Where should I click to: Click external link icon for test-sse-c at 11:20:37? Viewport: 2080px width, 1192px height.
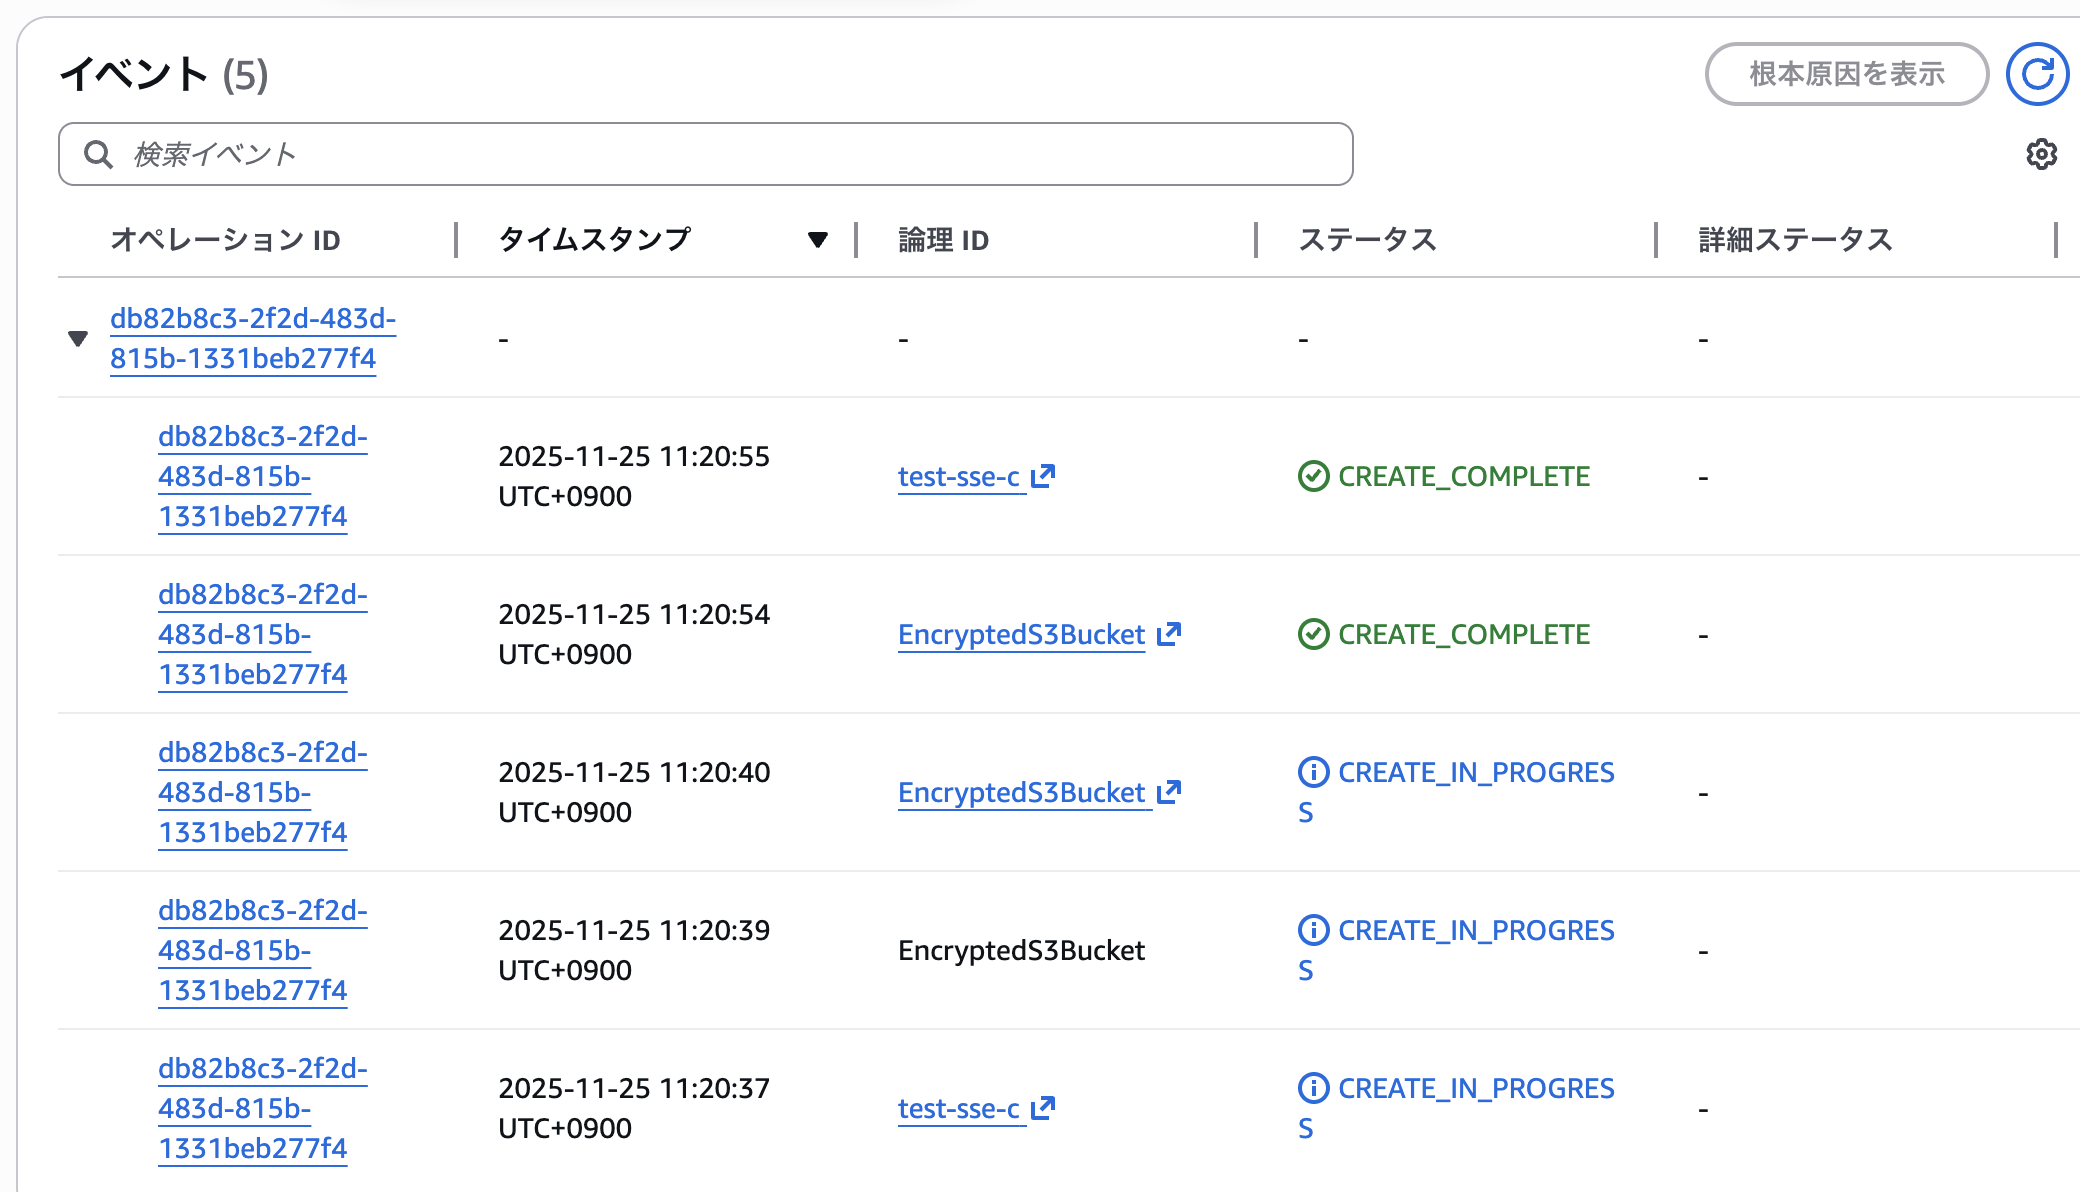(1043, 1108)
